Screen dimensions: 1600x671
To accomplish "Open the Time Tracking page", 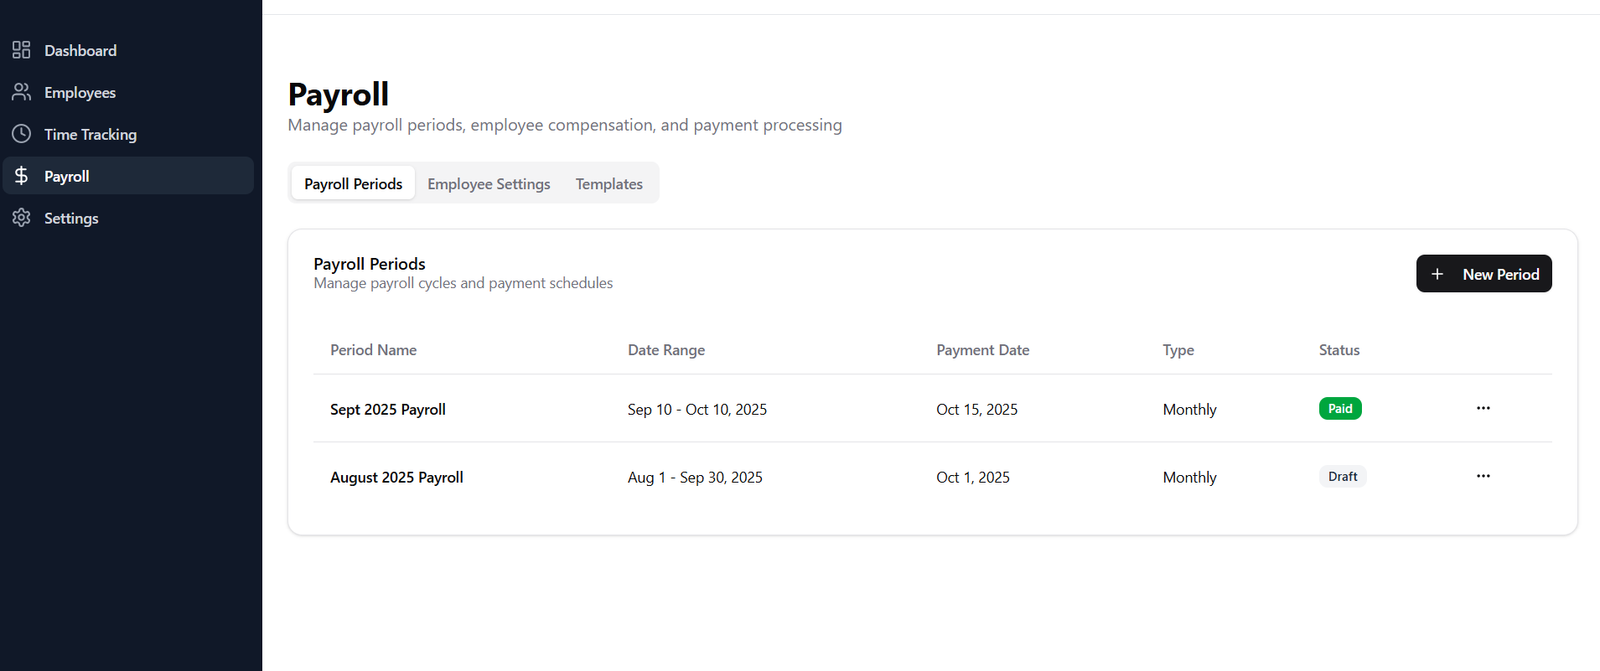I will pos(90,134).
